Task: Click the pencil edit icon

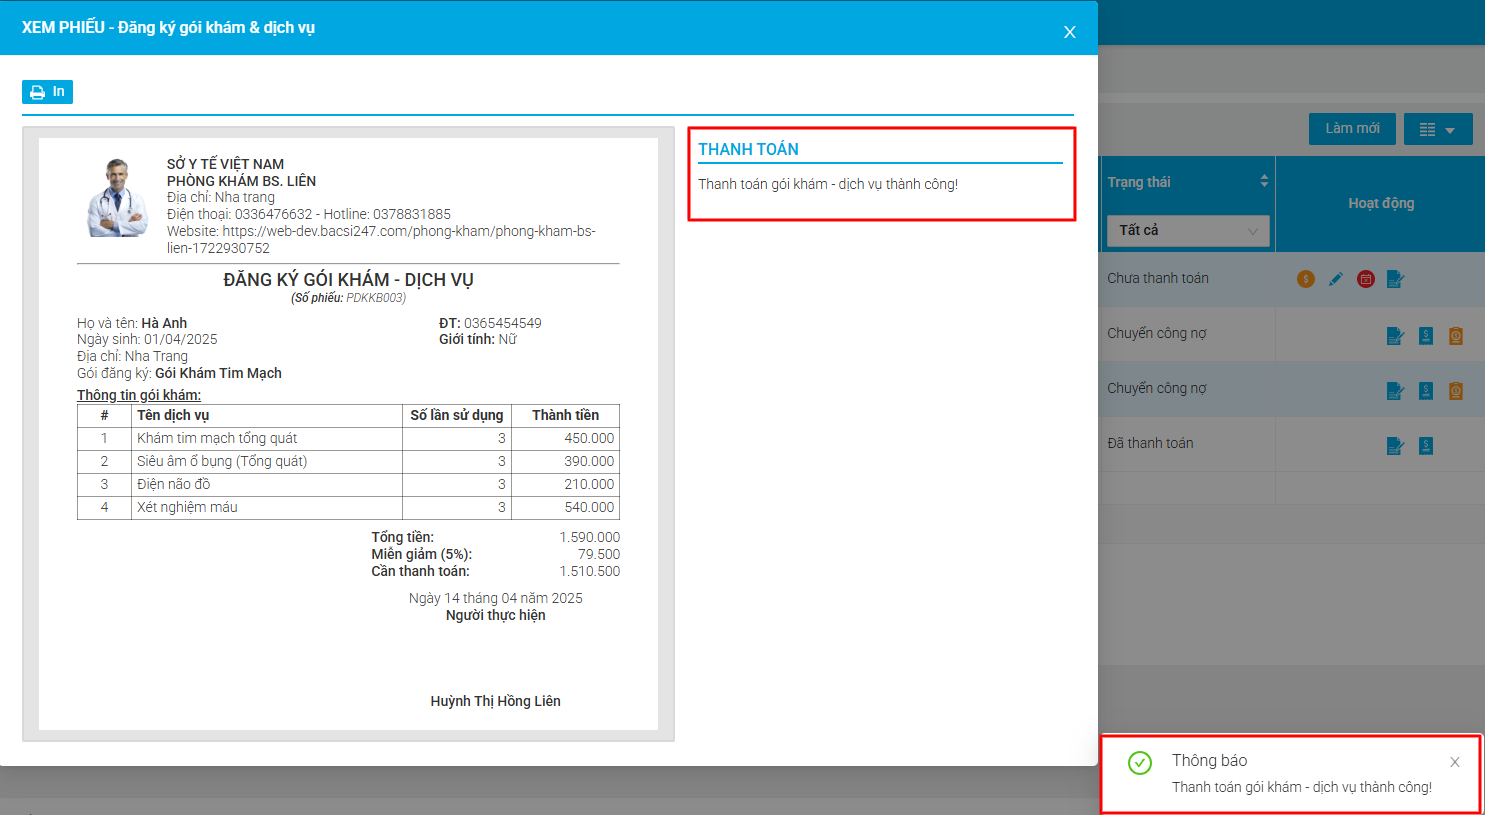Action: point(1336,279)
